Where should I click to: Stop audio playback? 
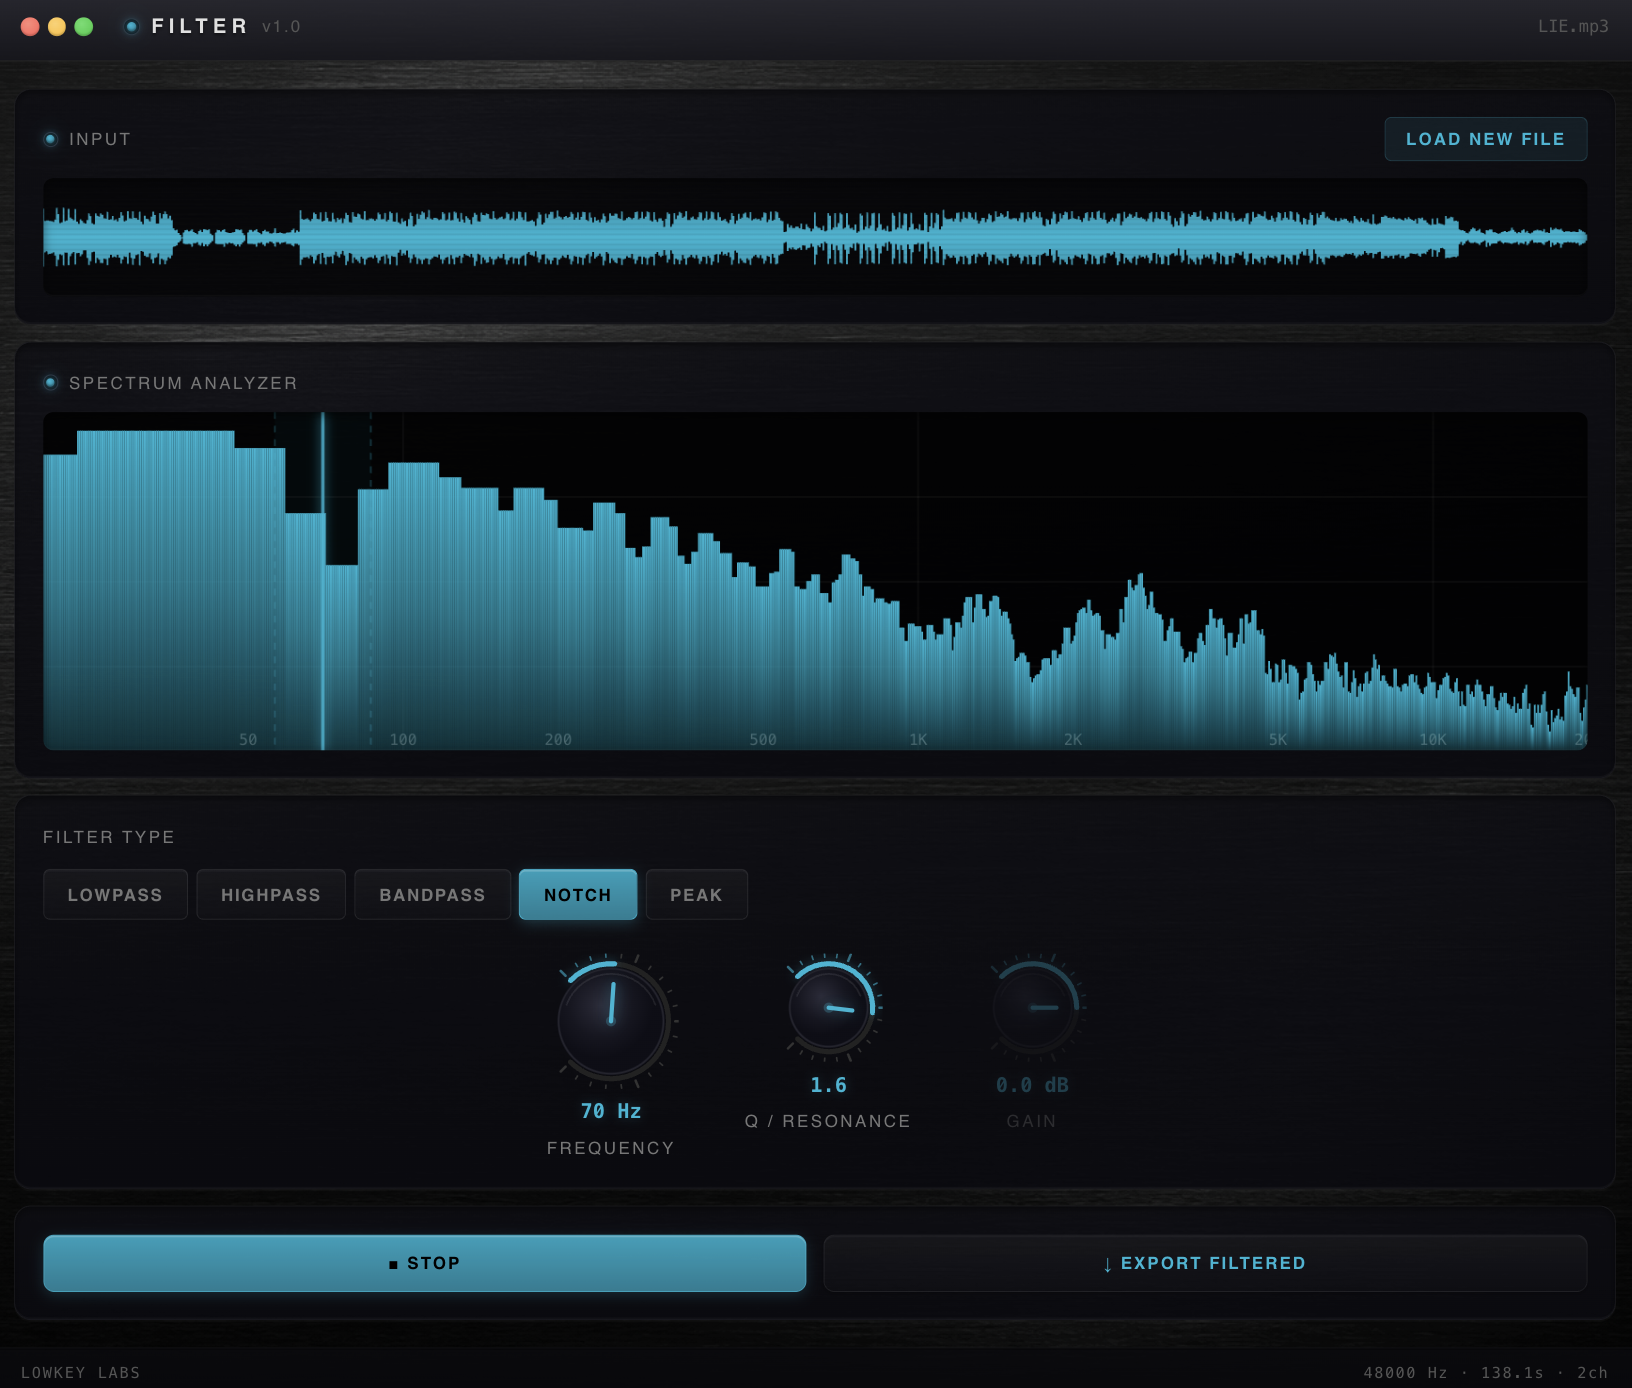click(x=424, y=1263)
